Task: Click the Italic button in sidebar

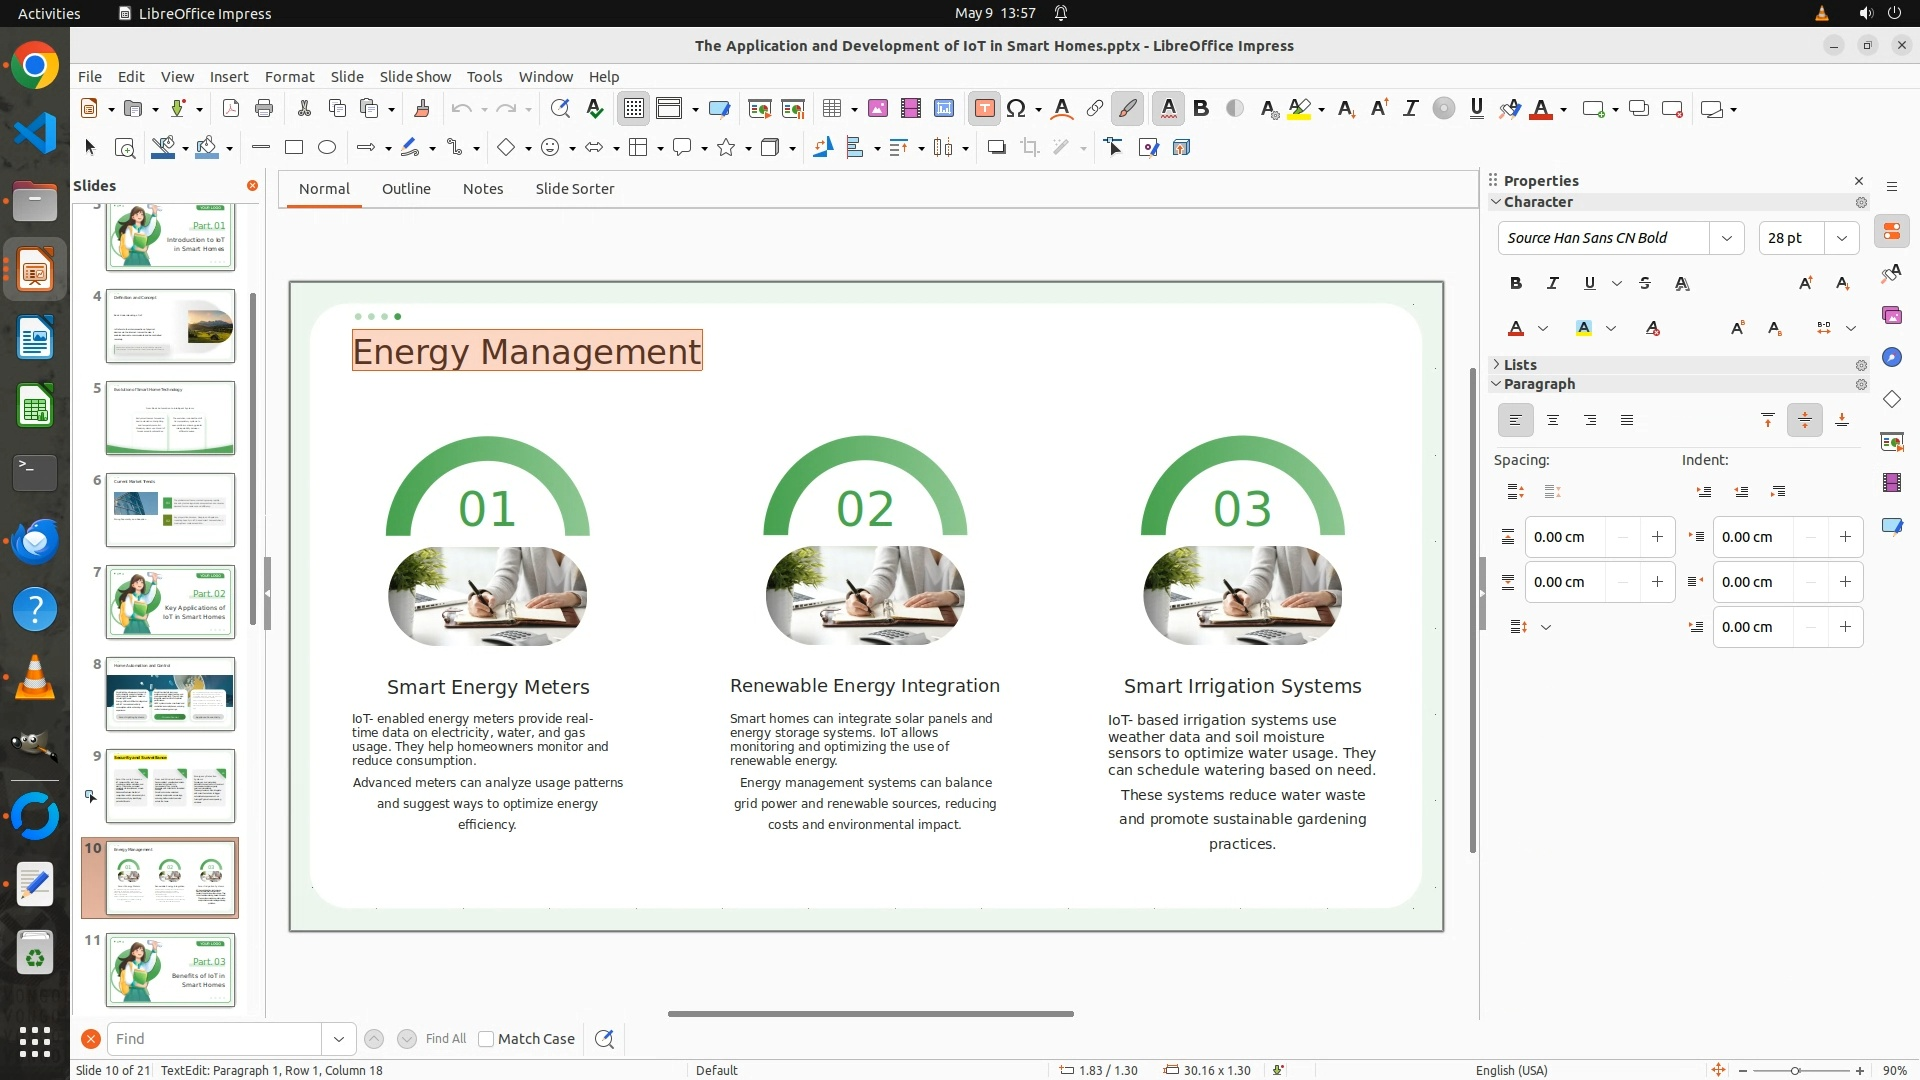Action: 1553,284
